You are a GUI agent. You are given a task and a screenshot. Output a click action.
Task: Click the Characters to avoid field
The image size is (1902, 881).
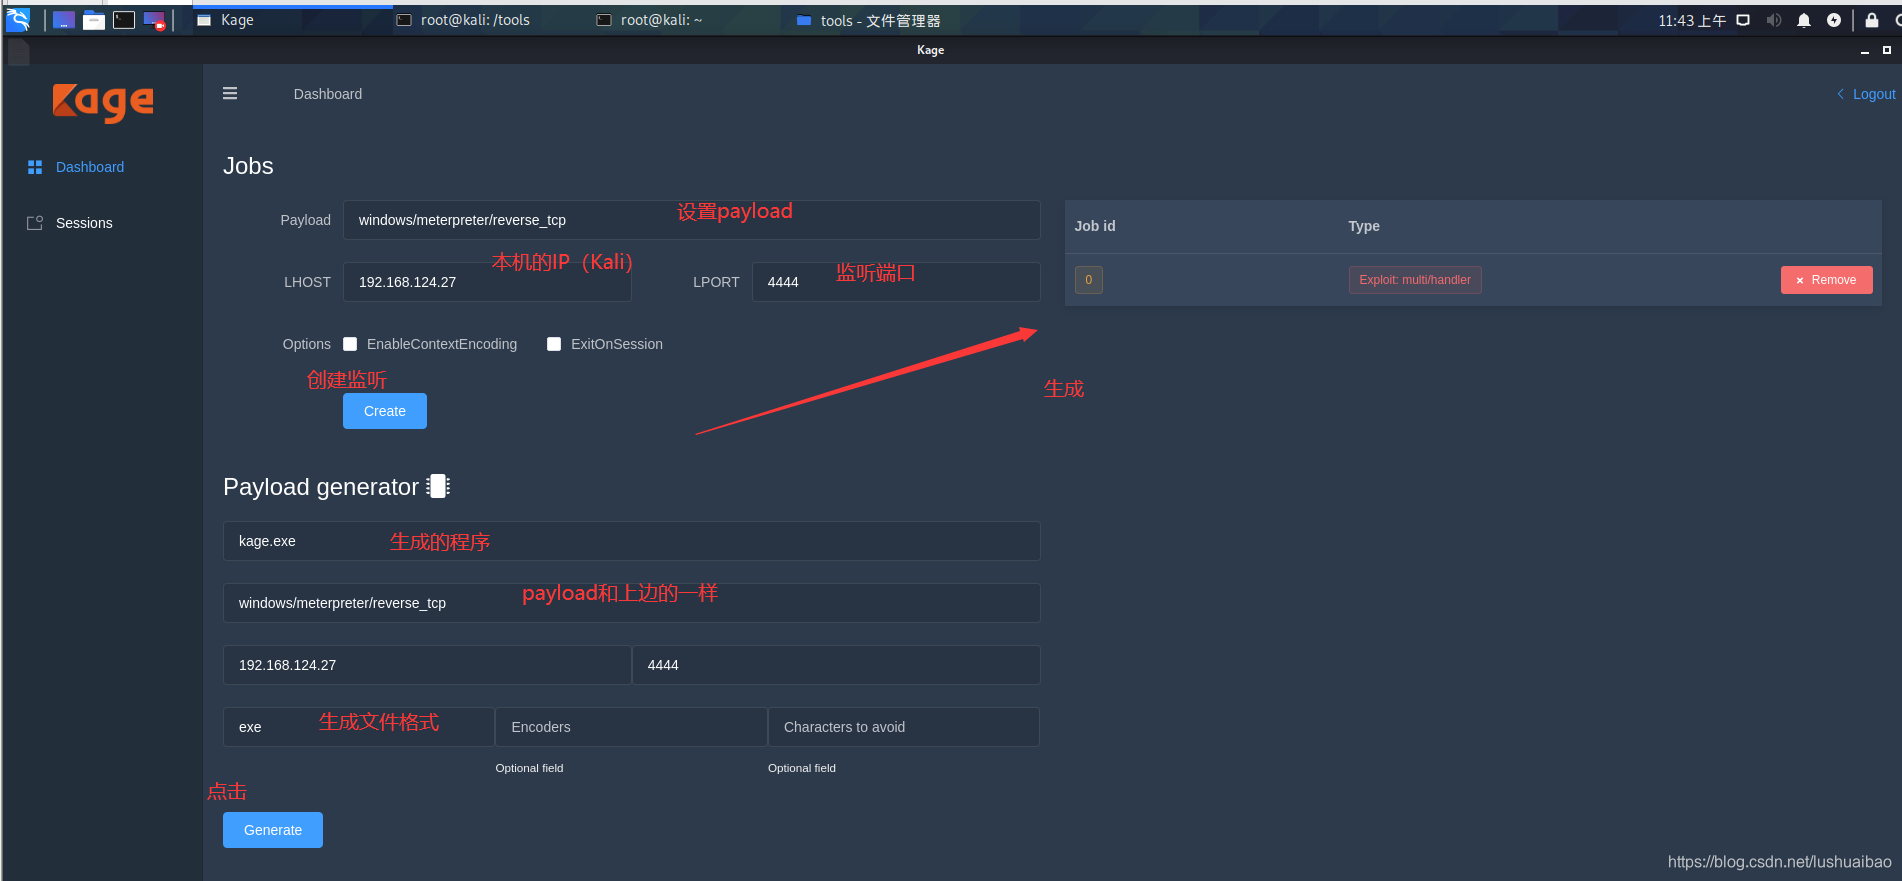point(904,727)
